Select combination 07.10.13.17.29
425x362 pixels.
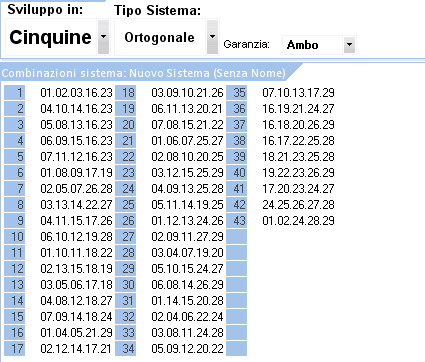pyautogui.click(x=298, y=93)
